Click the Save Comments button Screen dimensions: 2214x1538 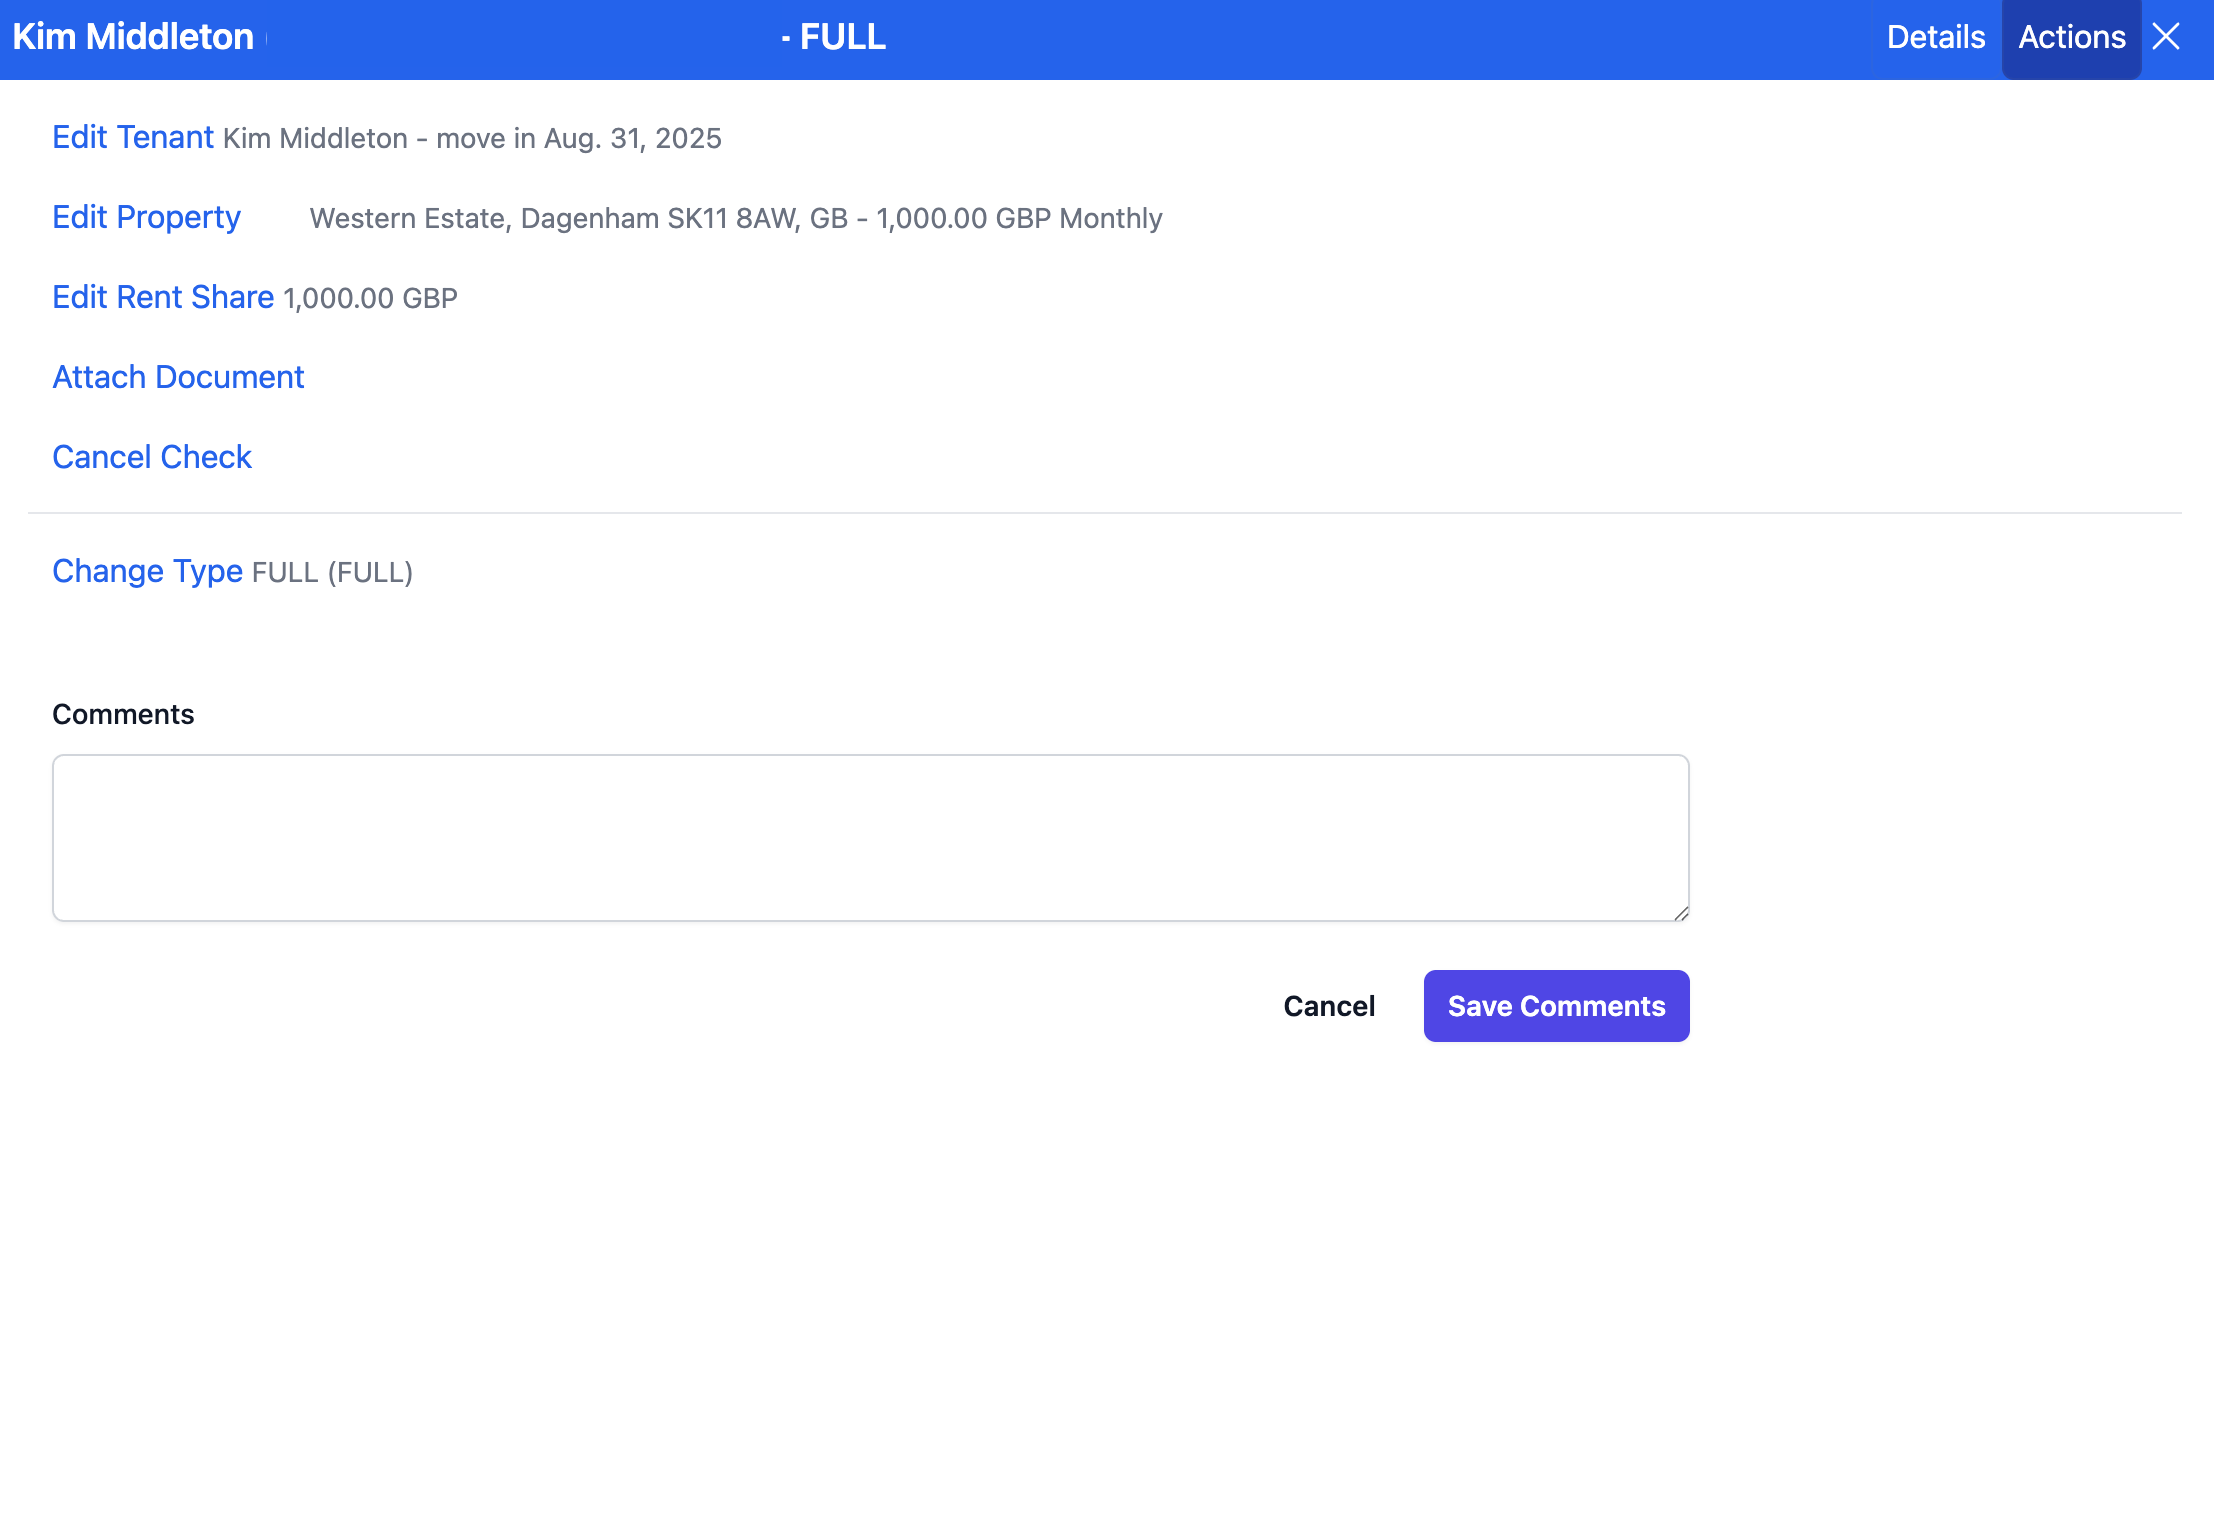tap(1556, 1006)
